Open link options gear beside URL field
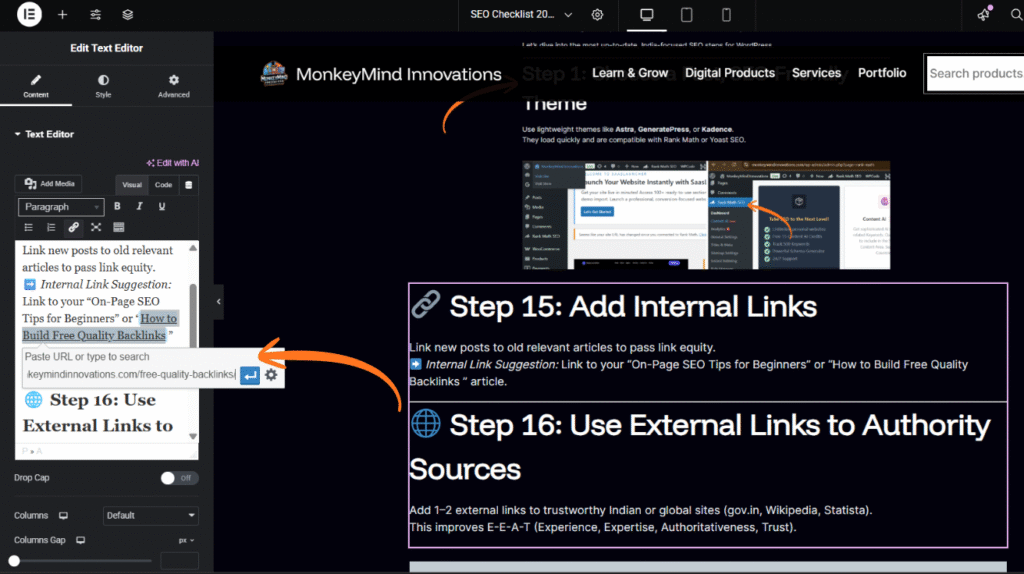The image size is (1024, 574). click(271, 375)
